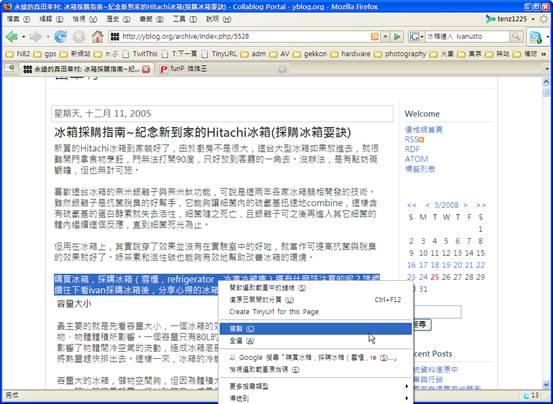Open the 書籤 (B) Bookmarks menu
Image resolution: width=553 pixels, height=404 pixels.
pyautogui.click(x=151, y=19)
